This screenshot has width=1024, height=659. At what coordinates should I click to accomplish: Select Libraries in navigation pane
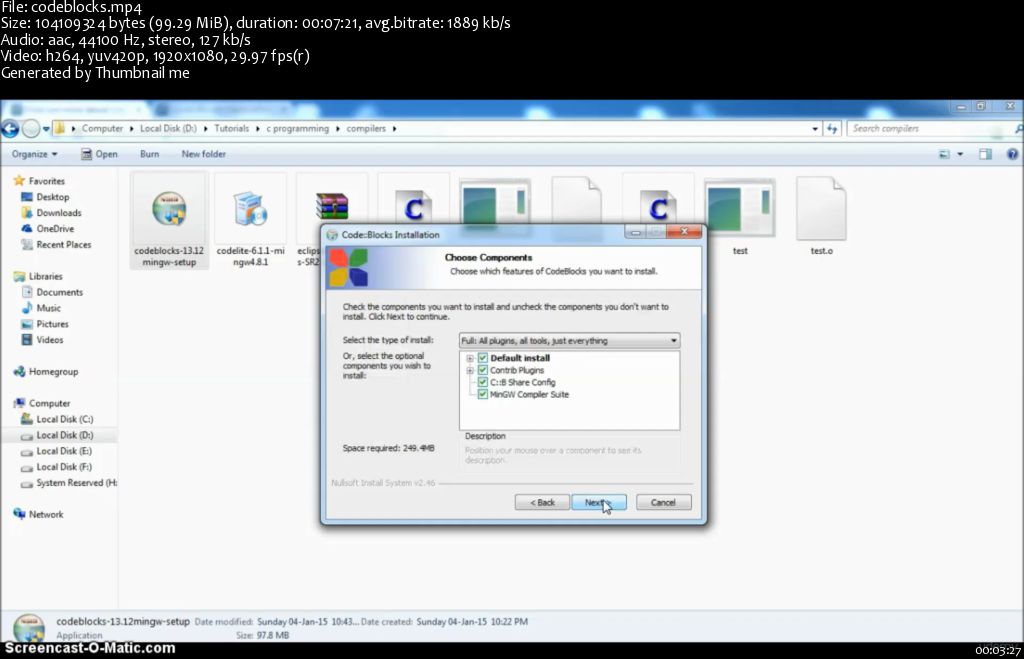(x=38, y=276)
